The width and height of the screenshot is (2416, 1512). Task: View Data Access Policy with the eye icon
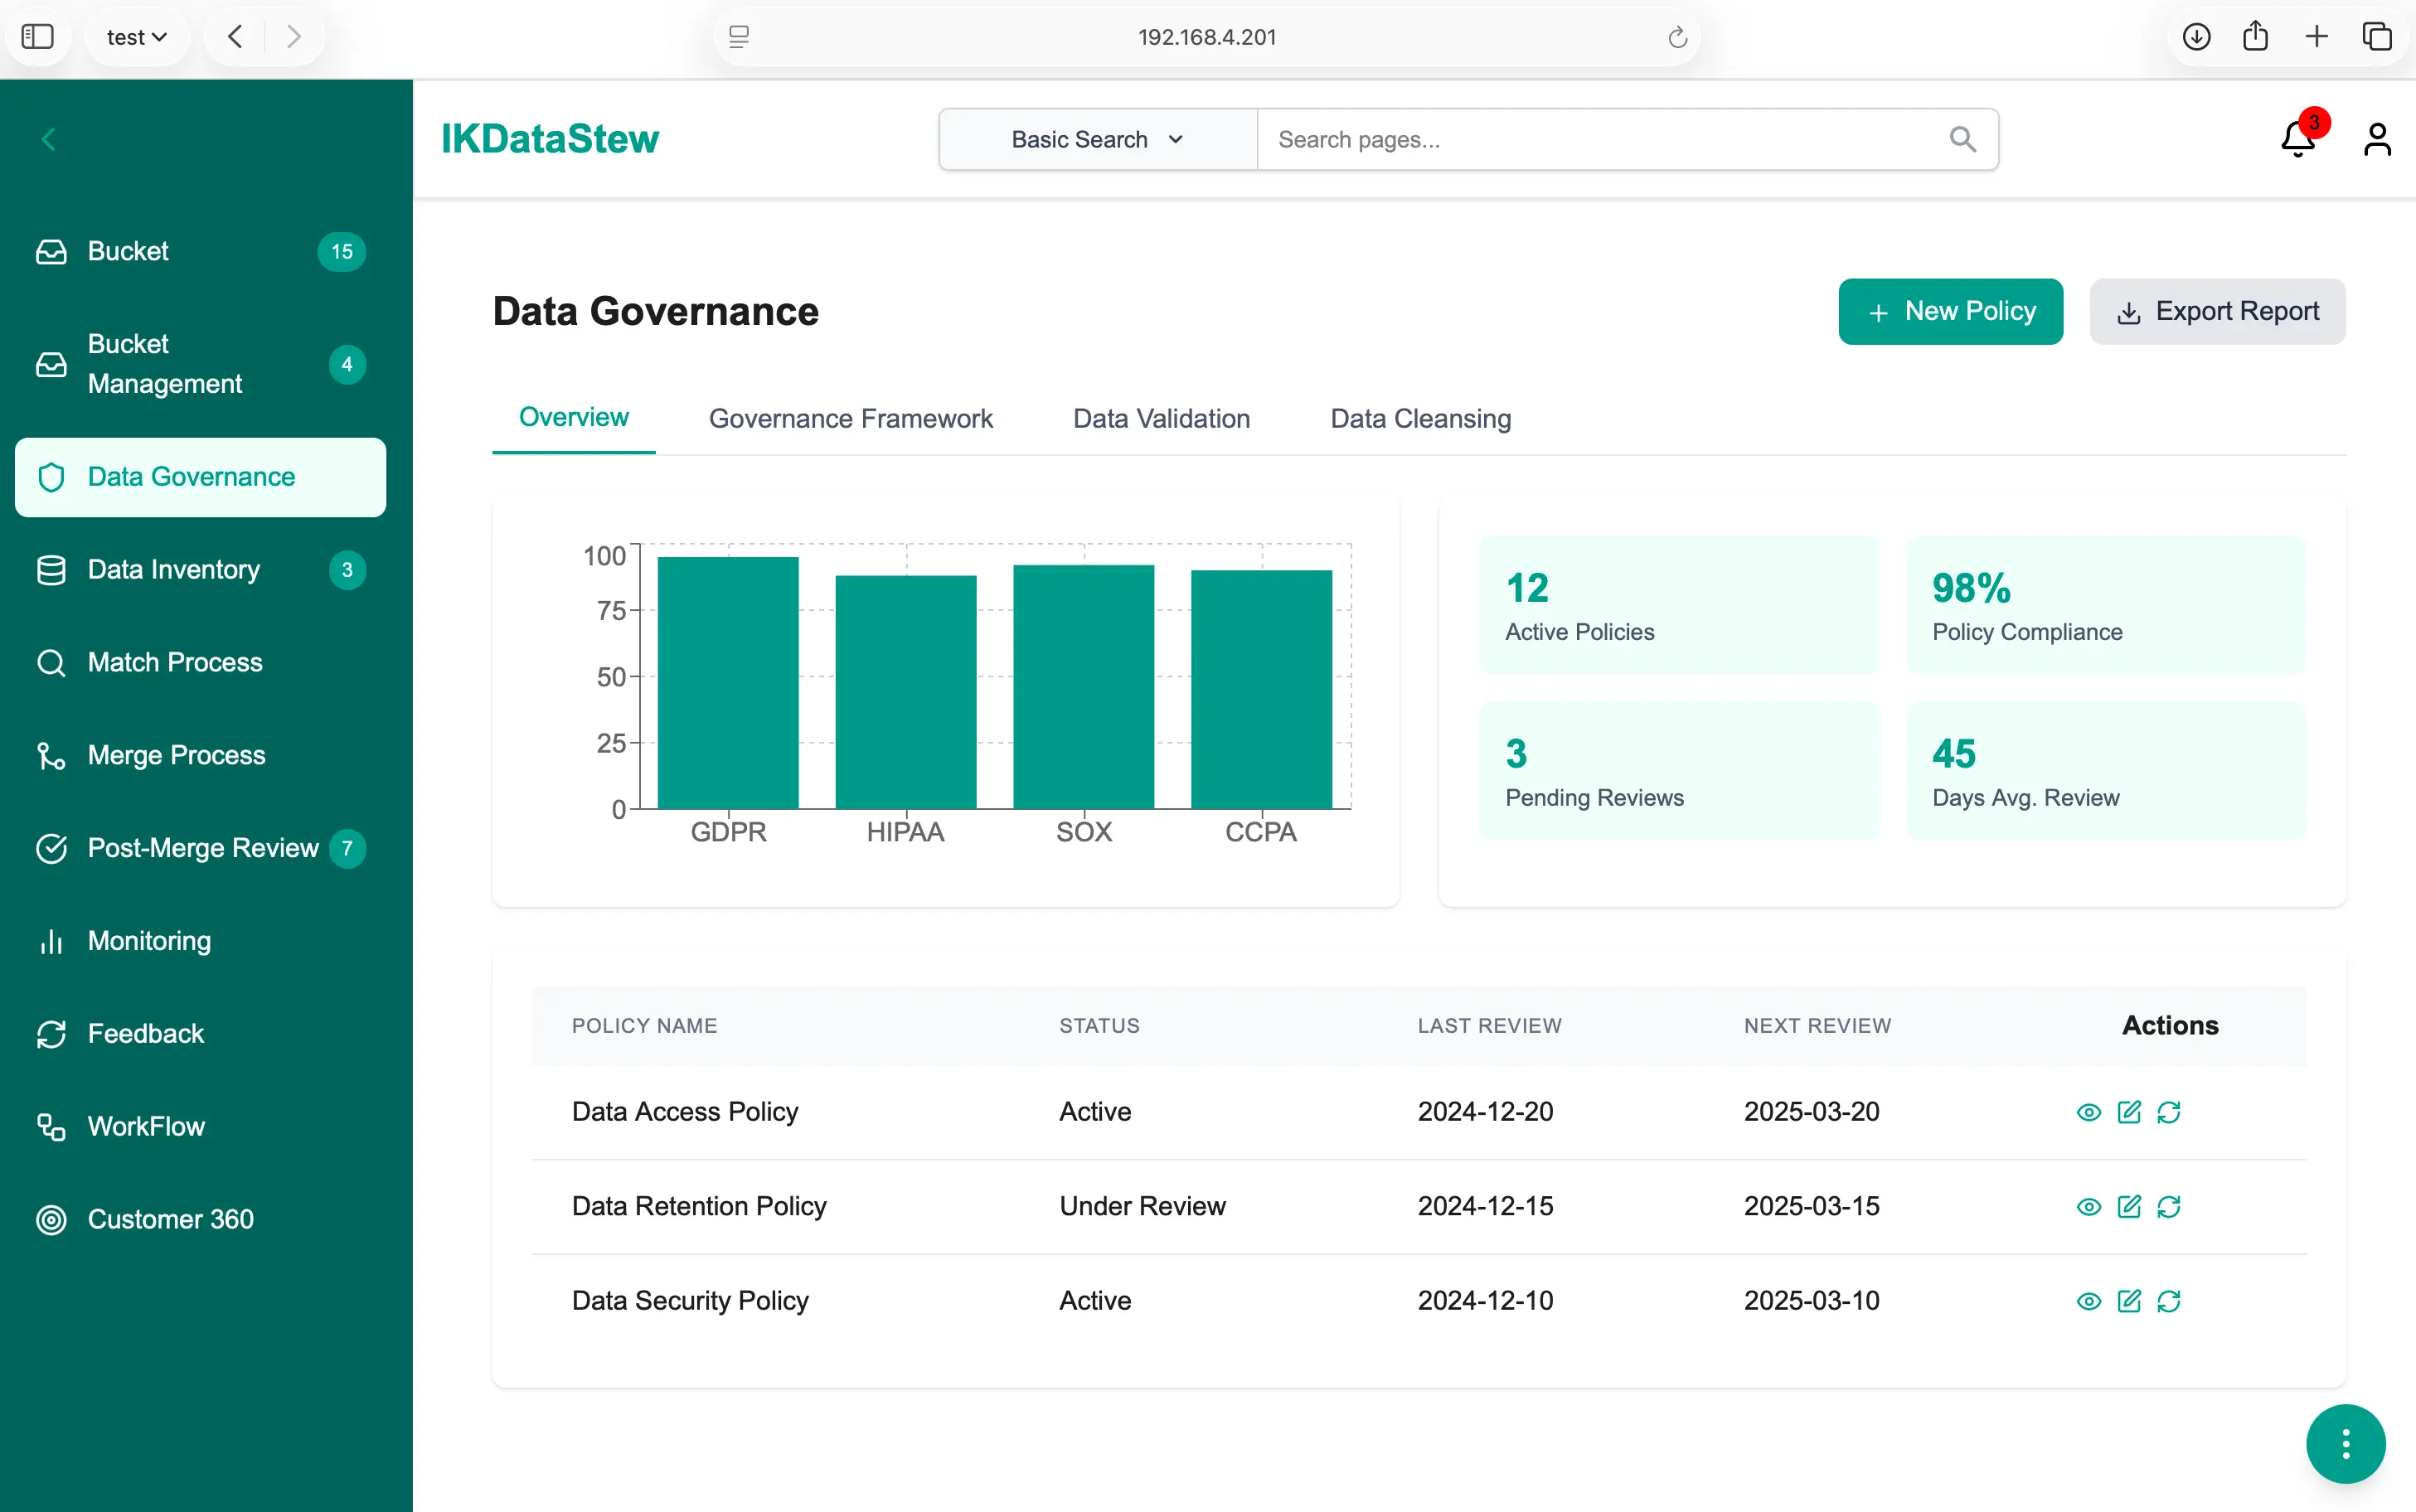point(2090,1112)
